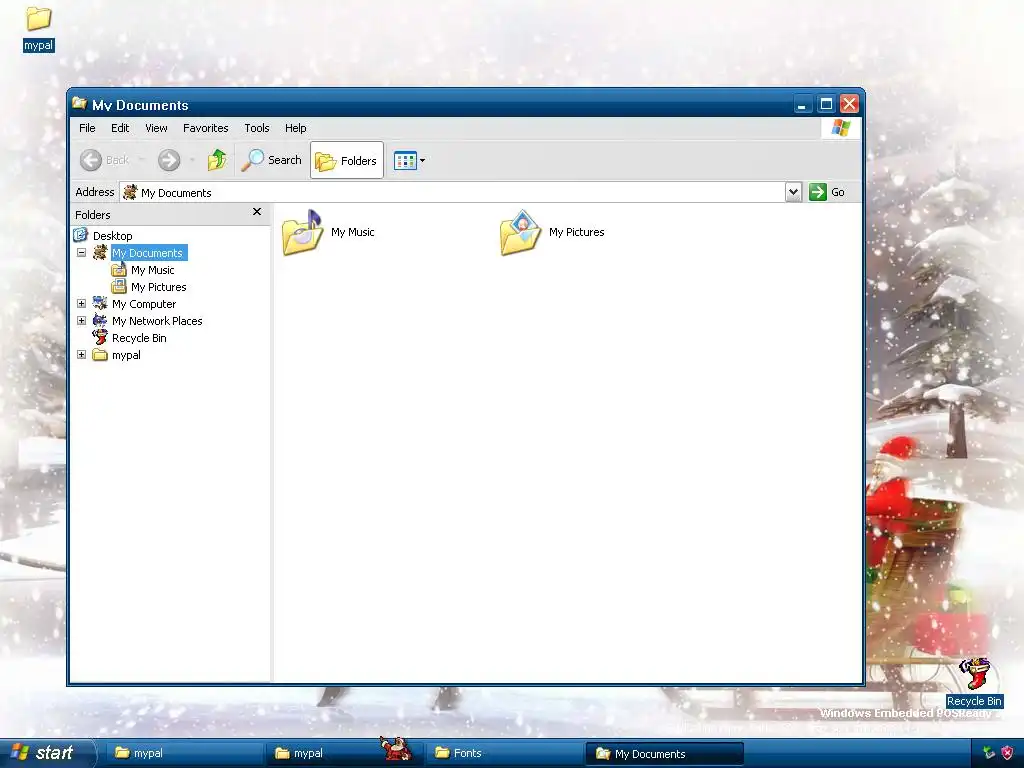Open the address bar dropdown arrow

[x=793, y=192]
